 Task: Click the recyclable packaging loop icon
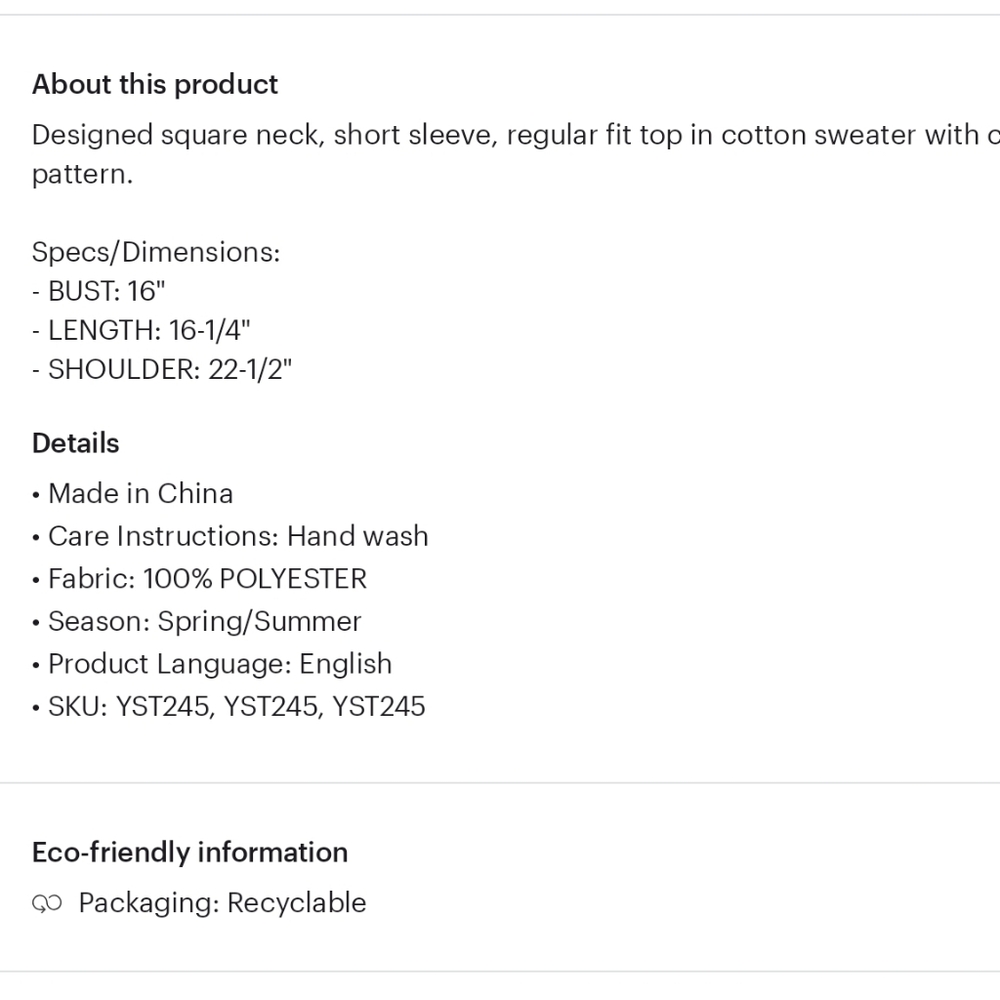point(47,904)
